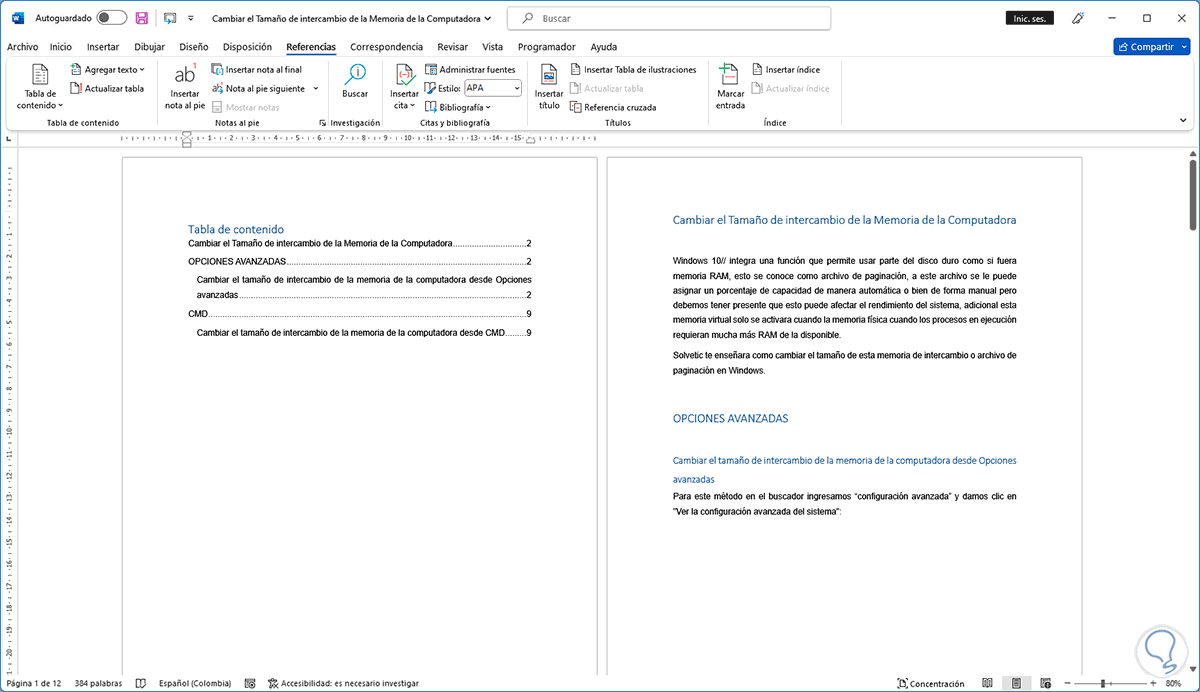1200x692 pixels.
Task: Open the Archivo menu
Action: pyautogui.click(x=22, y=46)
